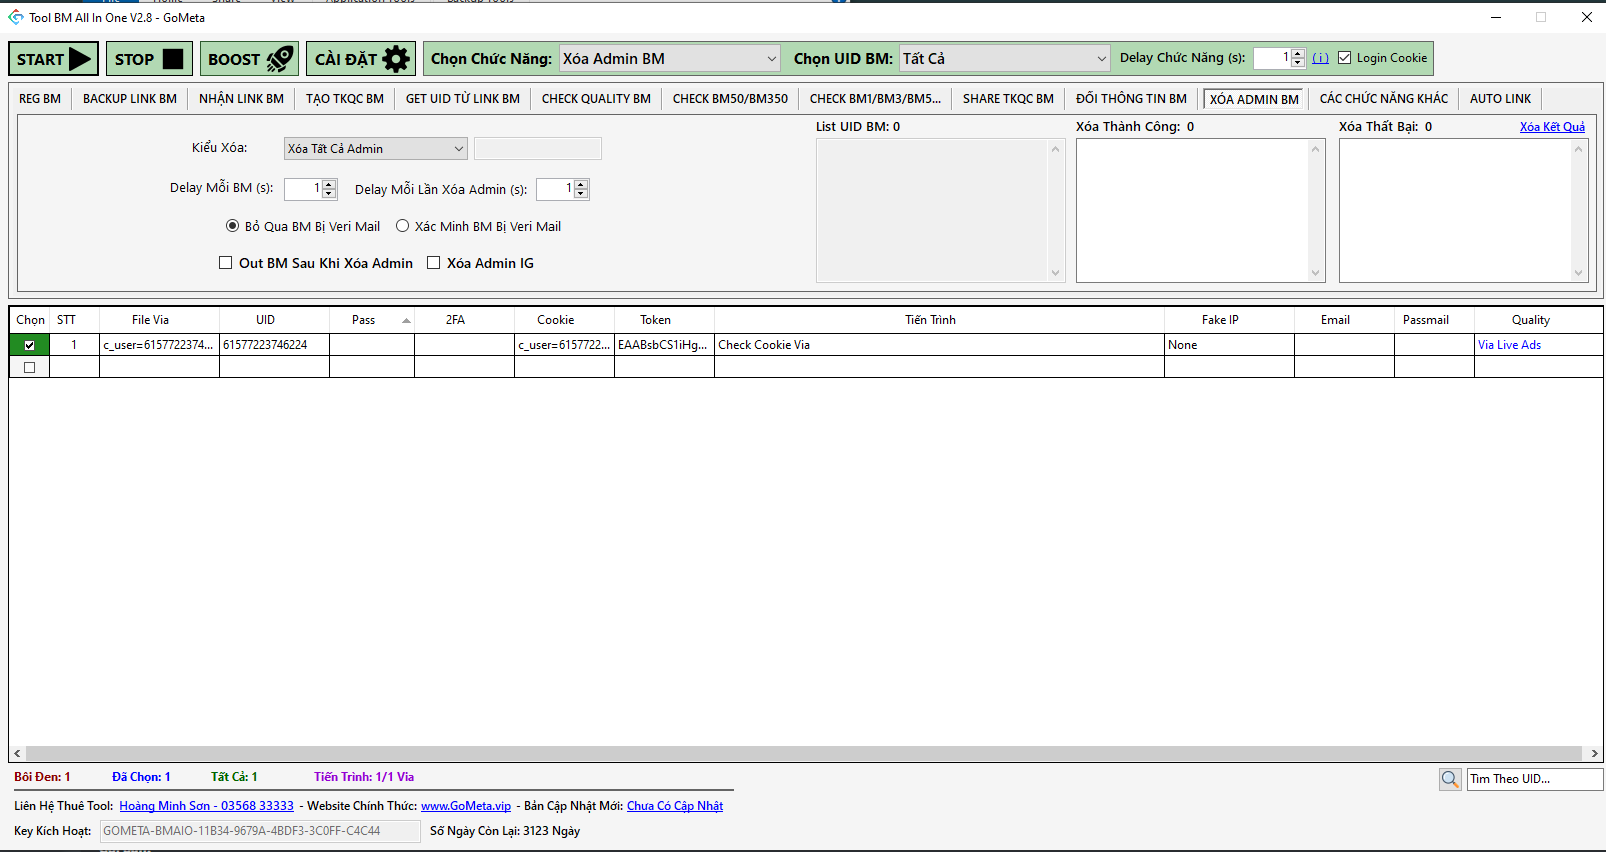Screen dimensions: 1606x852
Task: Click the Bôi Đen: 1 status label
Action: pos(42,777)
